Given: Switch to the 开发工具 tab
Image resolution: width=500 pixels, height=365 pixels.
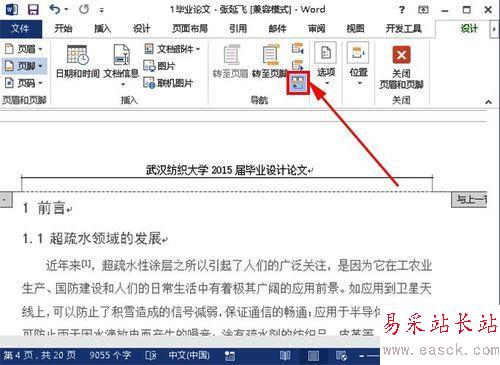Looking at the screenshot, I should click(x=404, y=29).
